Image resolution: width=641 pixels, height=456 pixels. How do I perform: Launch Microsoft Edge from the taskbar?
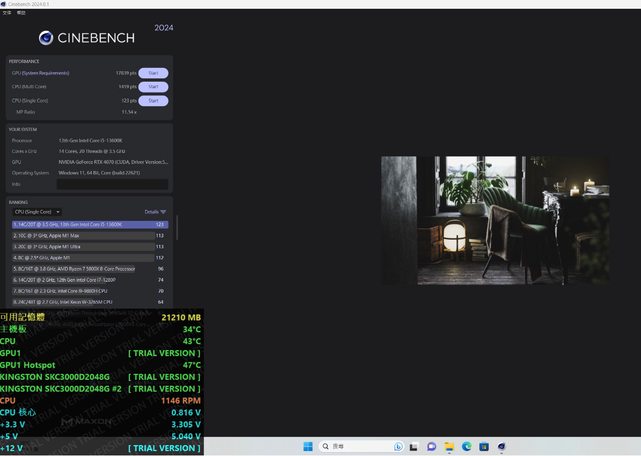[x=466, y=446]
